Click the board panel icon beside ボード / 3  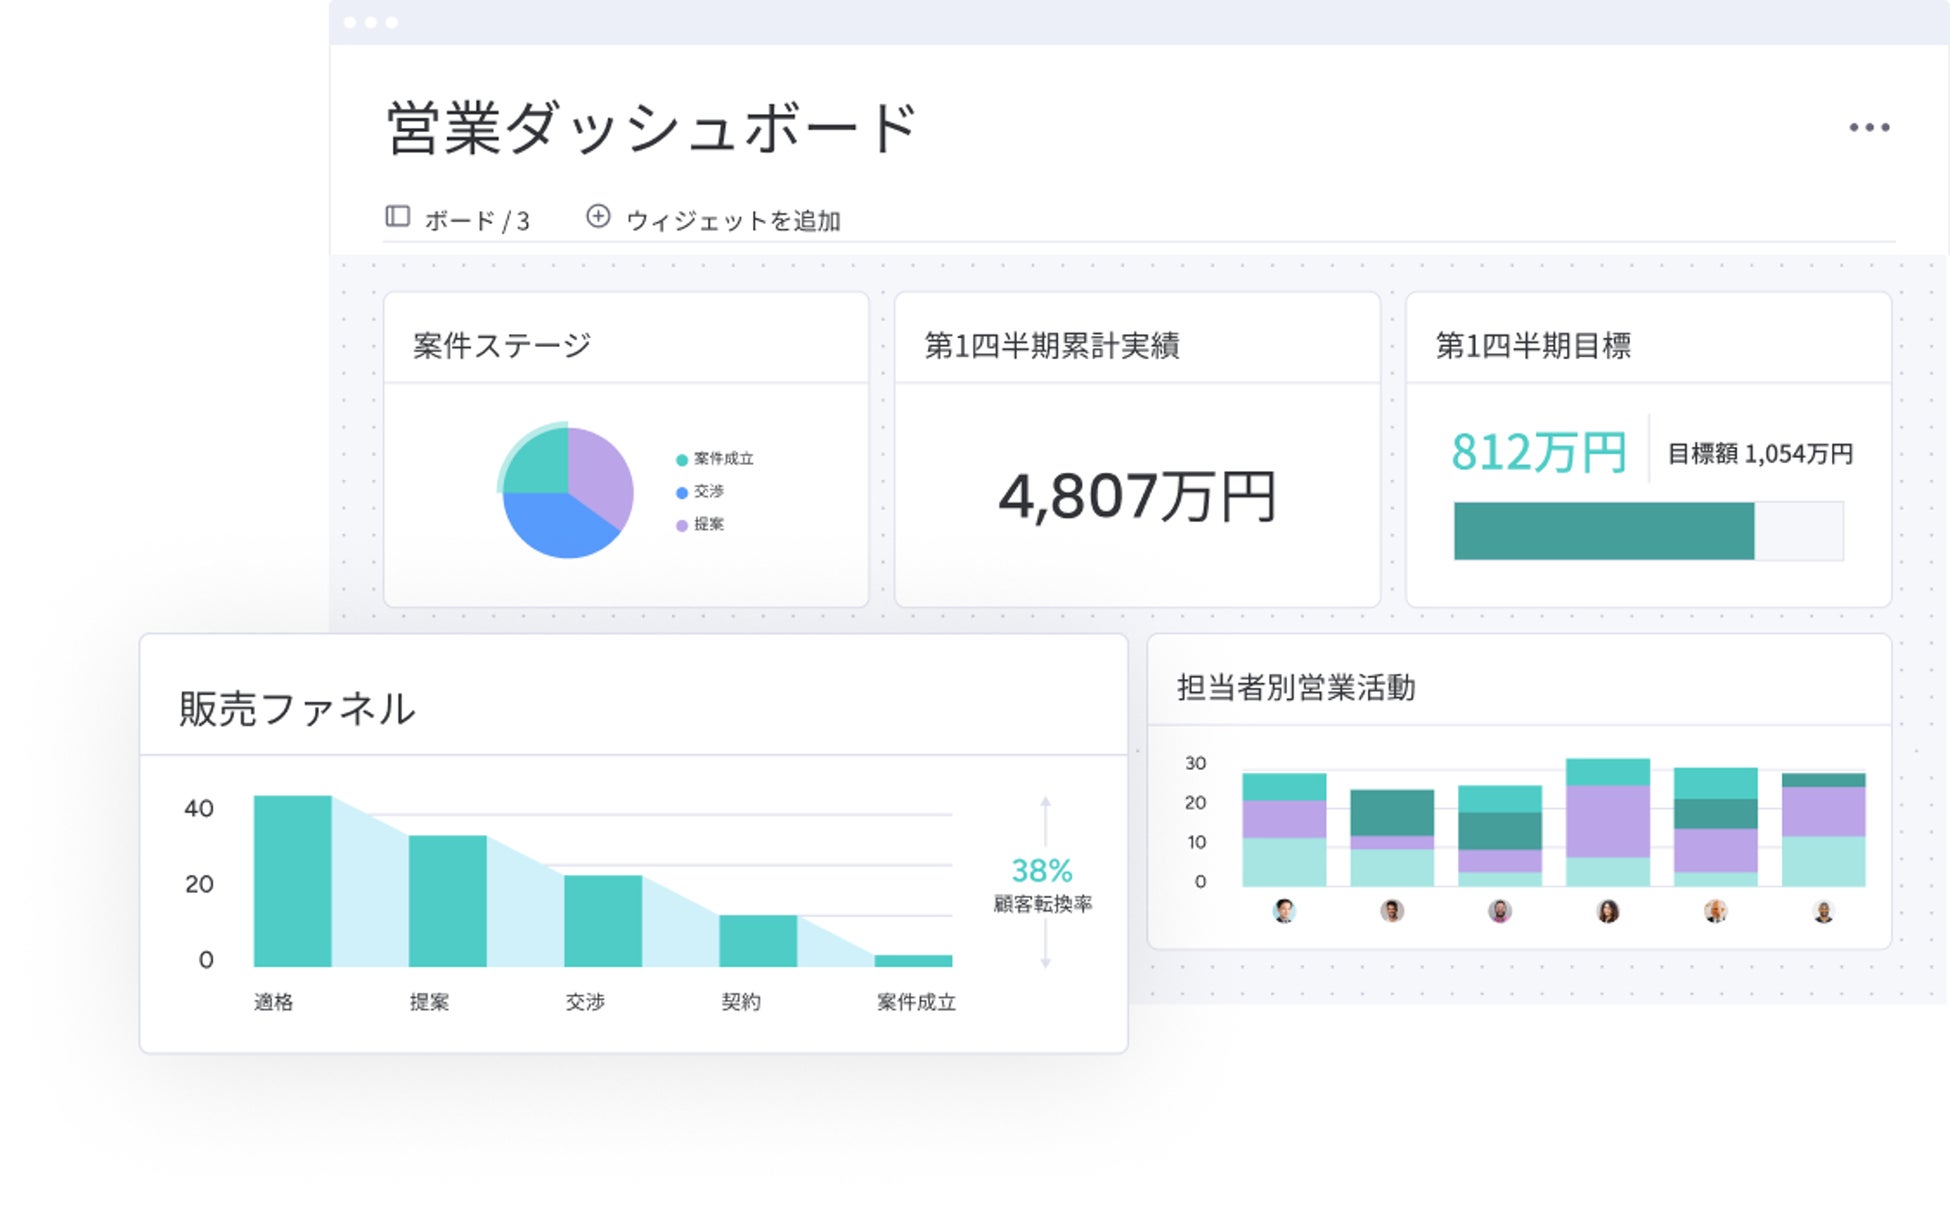[397, 217]
